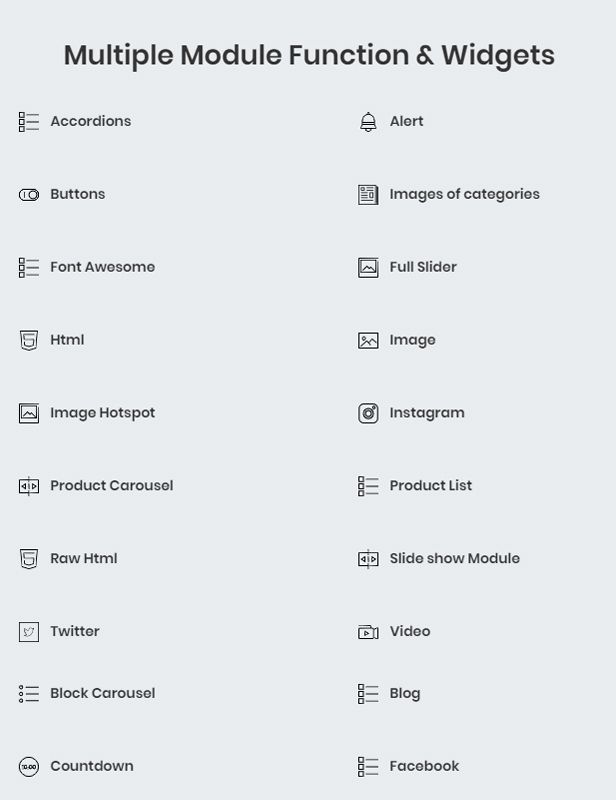The image size is (616, 800).
Task: Open the Product List text
Action: [x=430, y=486]
